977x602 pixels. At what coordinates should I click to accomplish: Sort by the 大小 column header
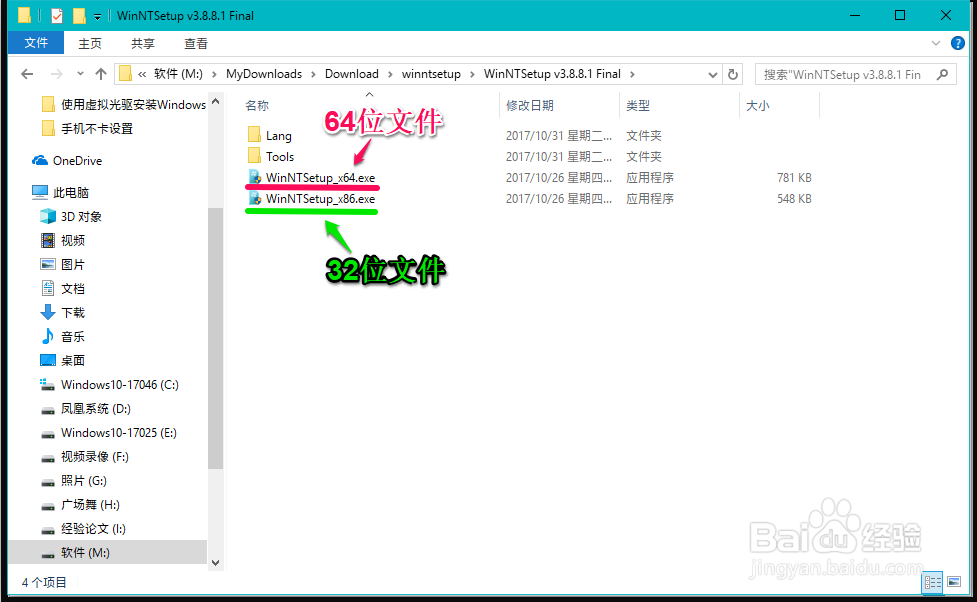point(758,106)
